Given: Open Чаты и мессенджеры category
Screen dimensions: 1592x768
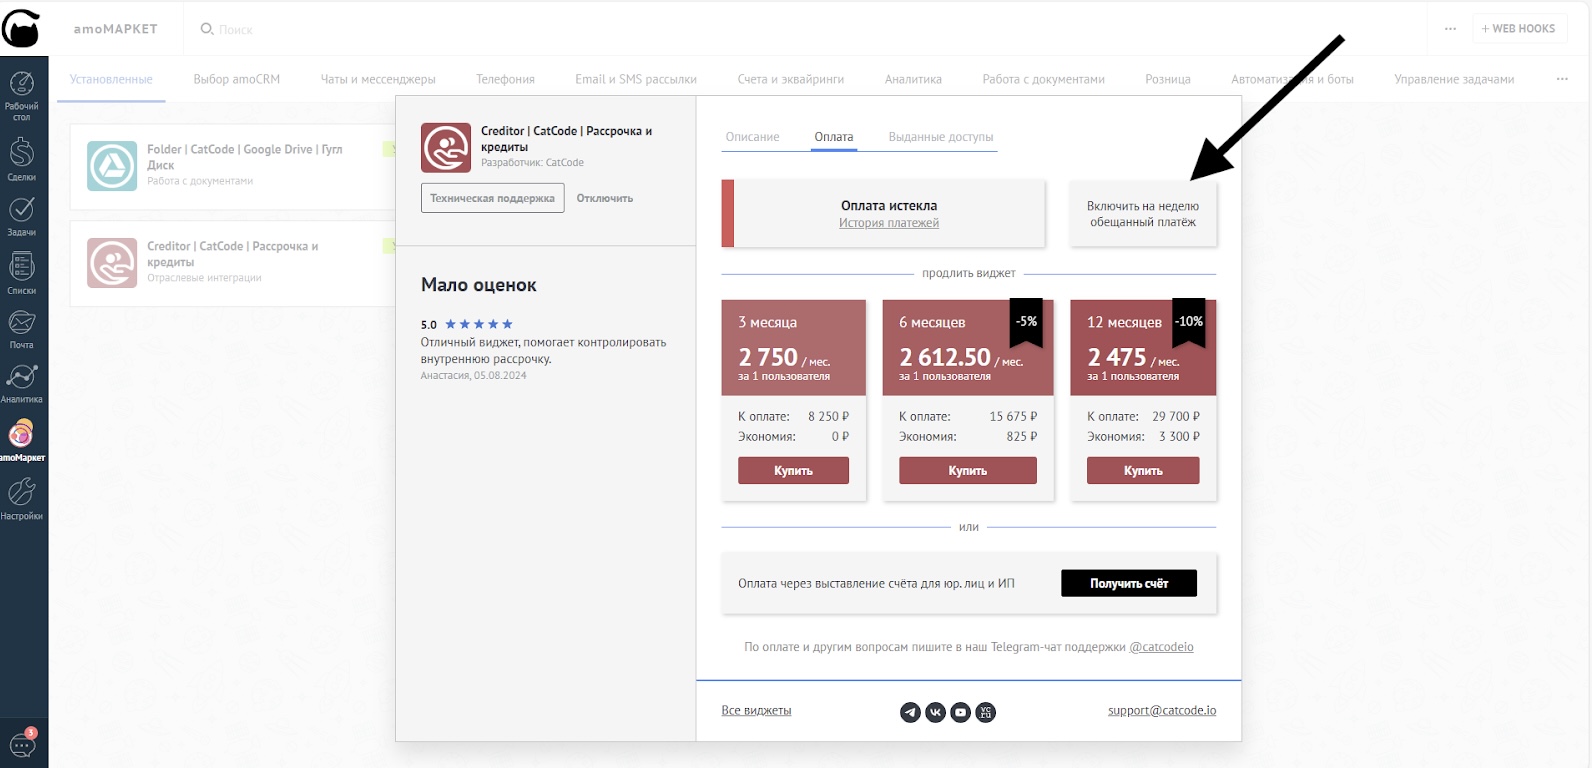Looking at the screenshot, I should tap(378, 79).
